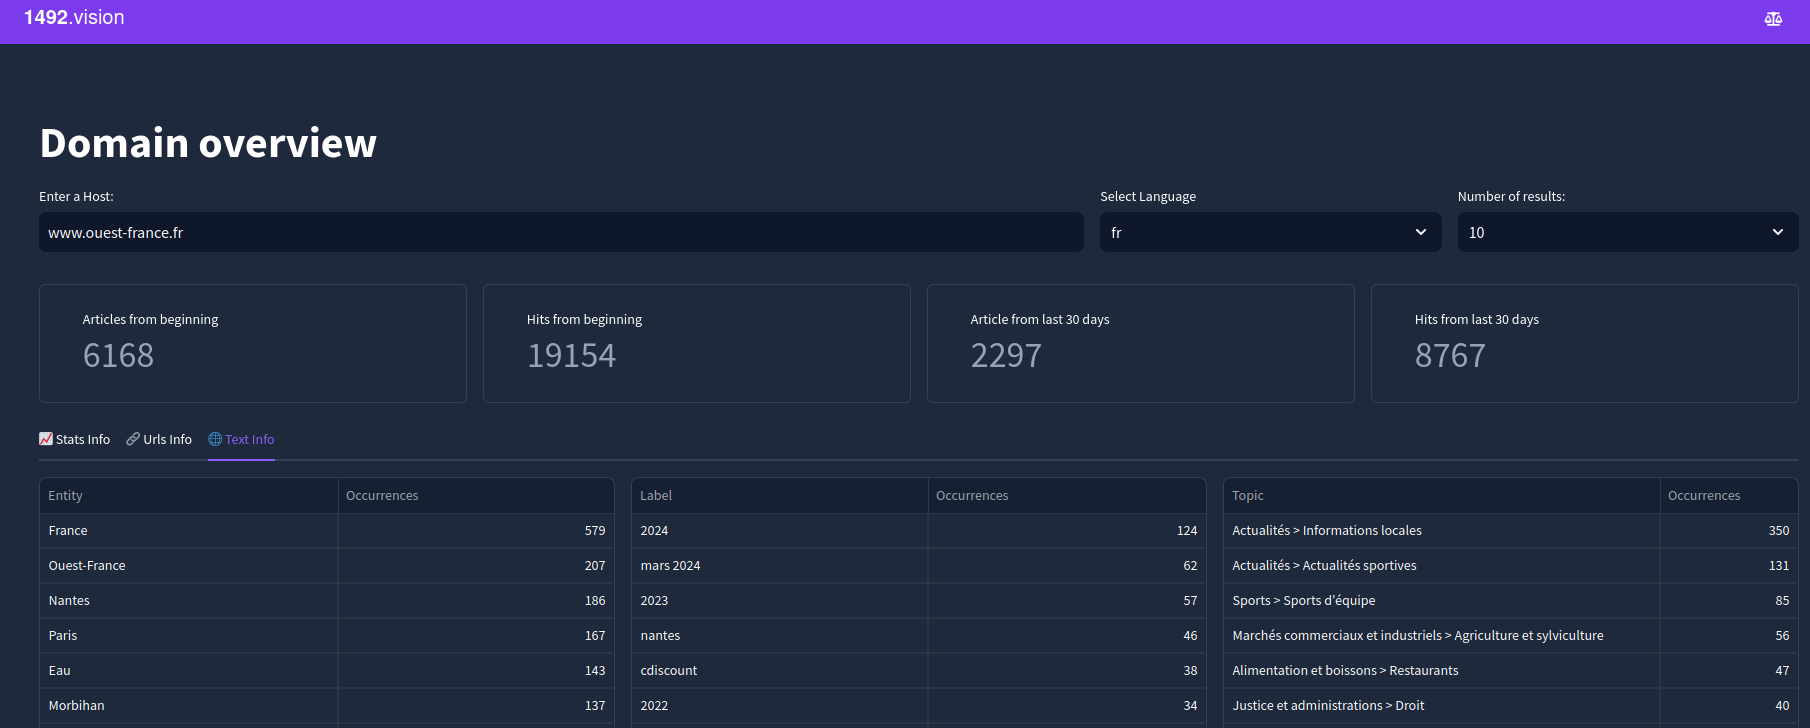The width and height of the screenshot is (1810, 728).
Task: Click the globe icon beside Text Info
Action: coord(215,439)
